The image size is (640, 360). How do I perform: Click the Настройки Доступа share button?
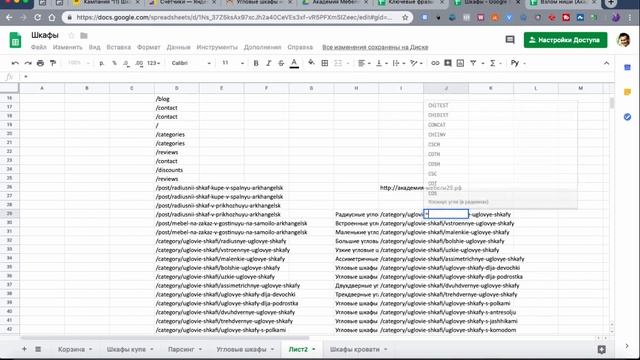coord(565,40)
